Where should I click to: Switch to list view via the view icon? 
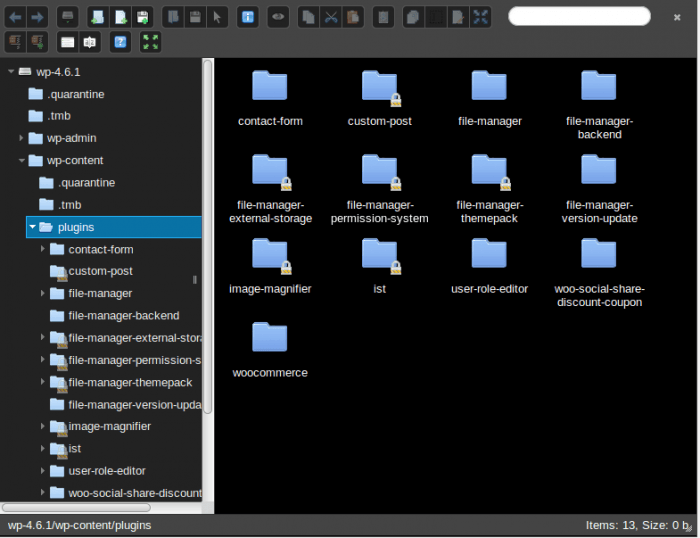click(67, 42)
